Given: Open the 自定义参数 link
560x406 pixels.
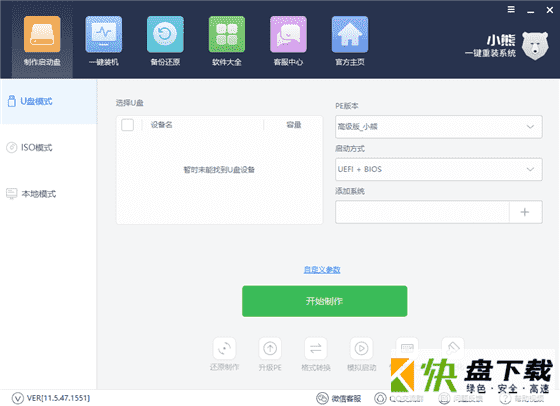Looking at the screenshot, I should pyautogui.click(x=322, y=270).
